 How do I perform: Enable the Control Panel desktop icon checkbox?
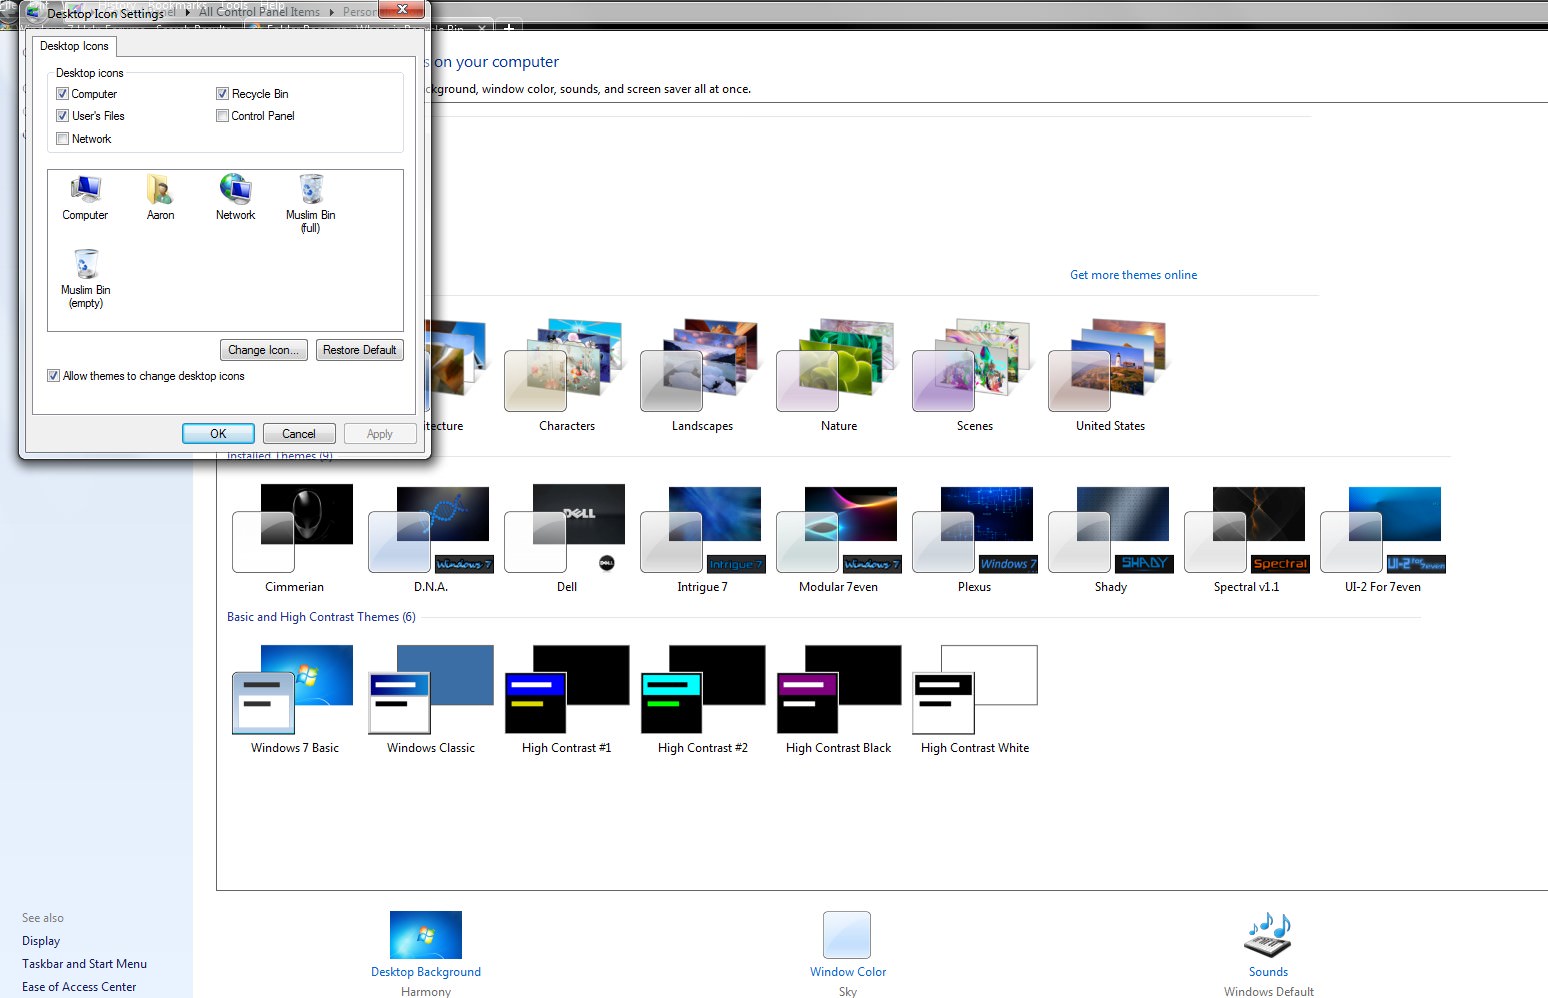pyautogui.click(x=222, y=116)
